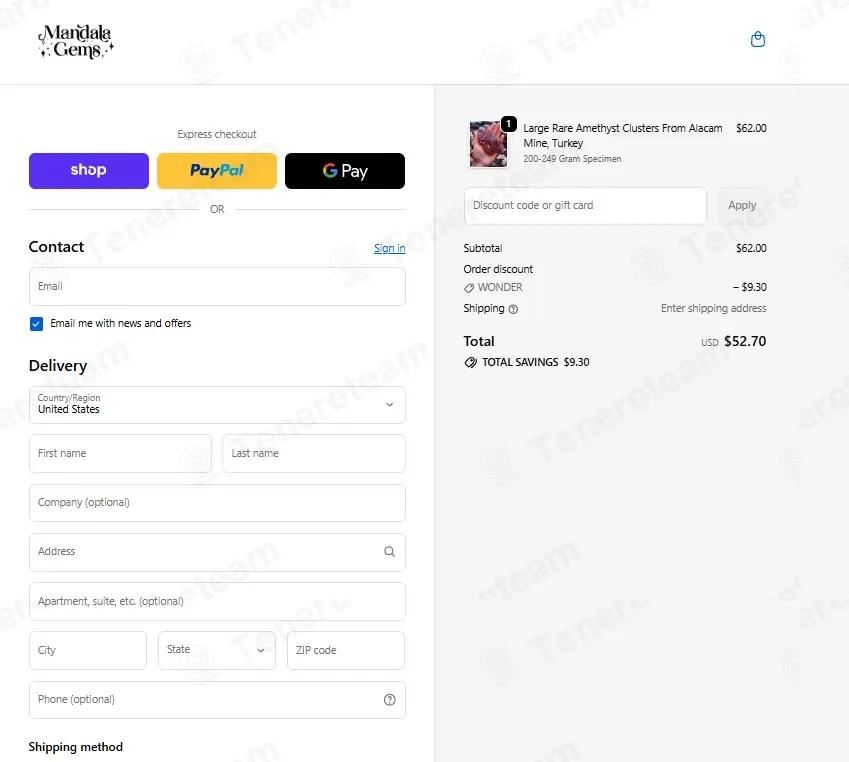Click the Discount code or gift card field
849x762 pixels.
pyautogui.click(x=585, y=206)
